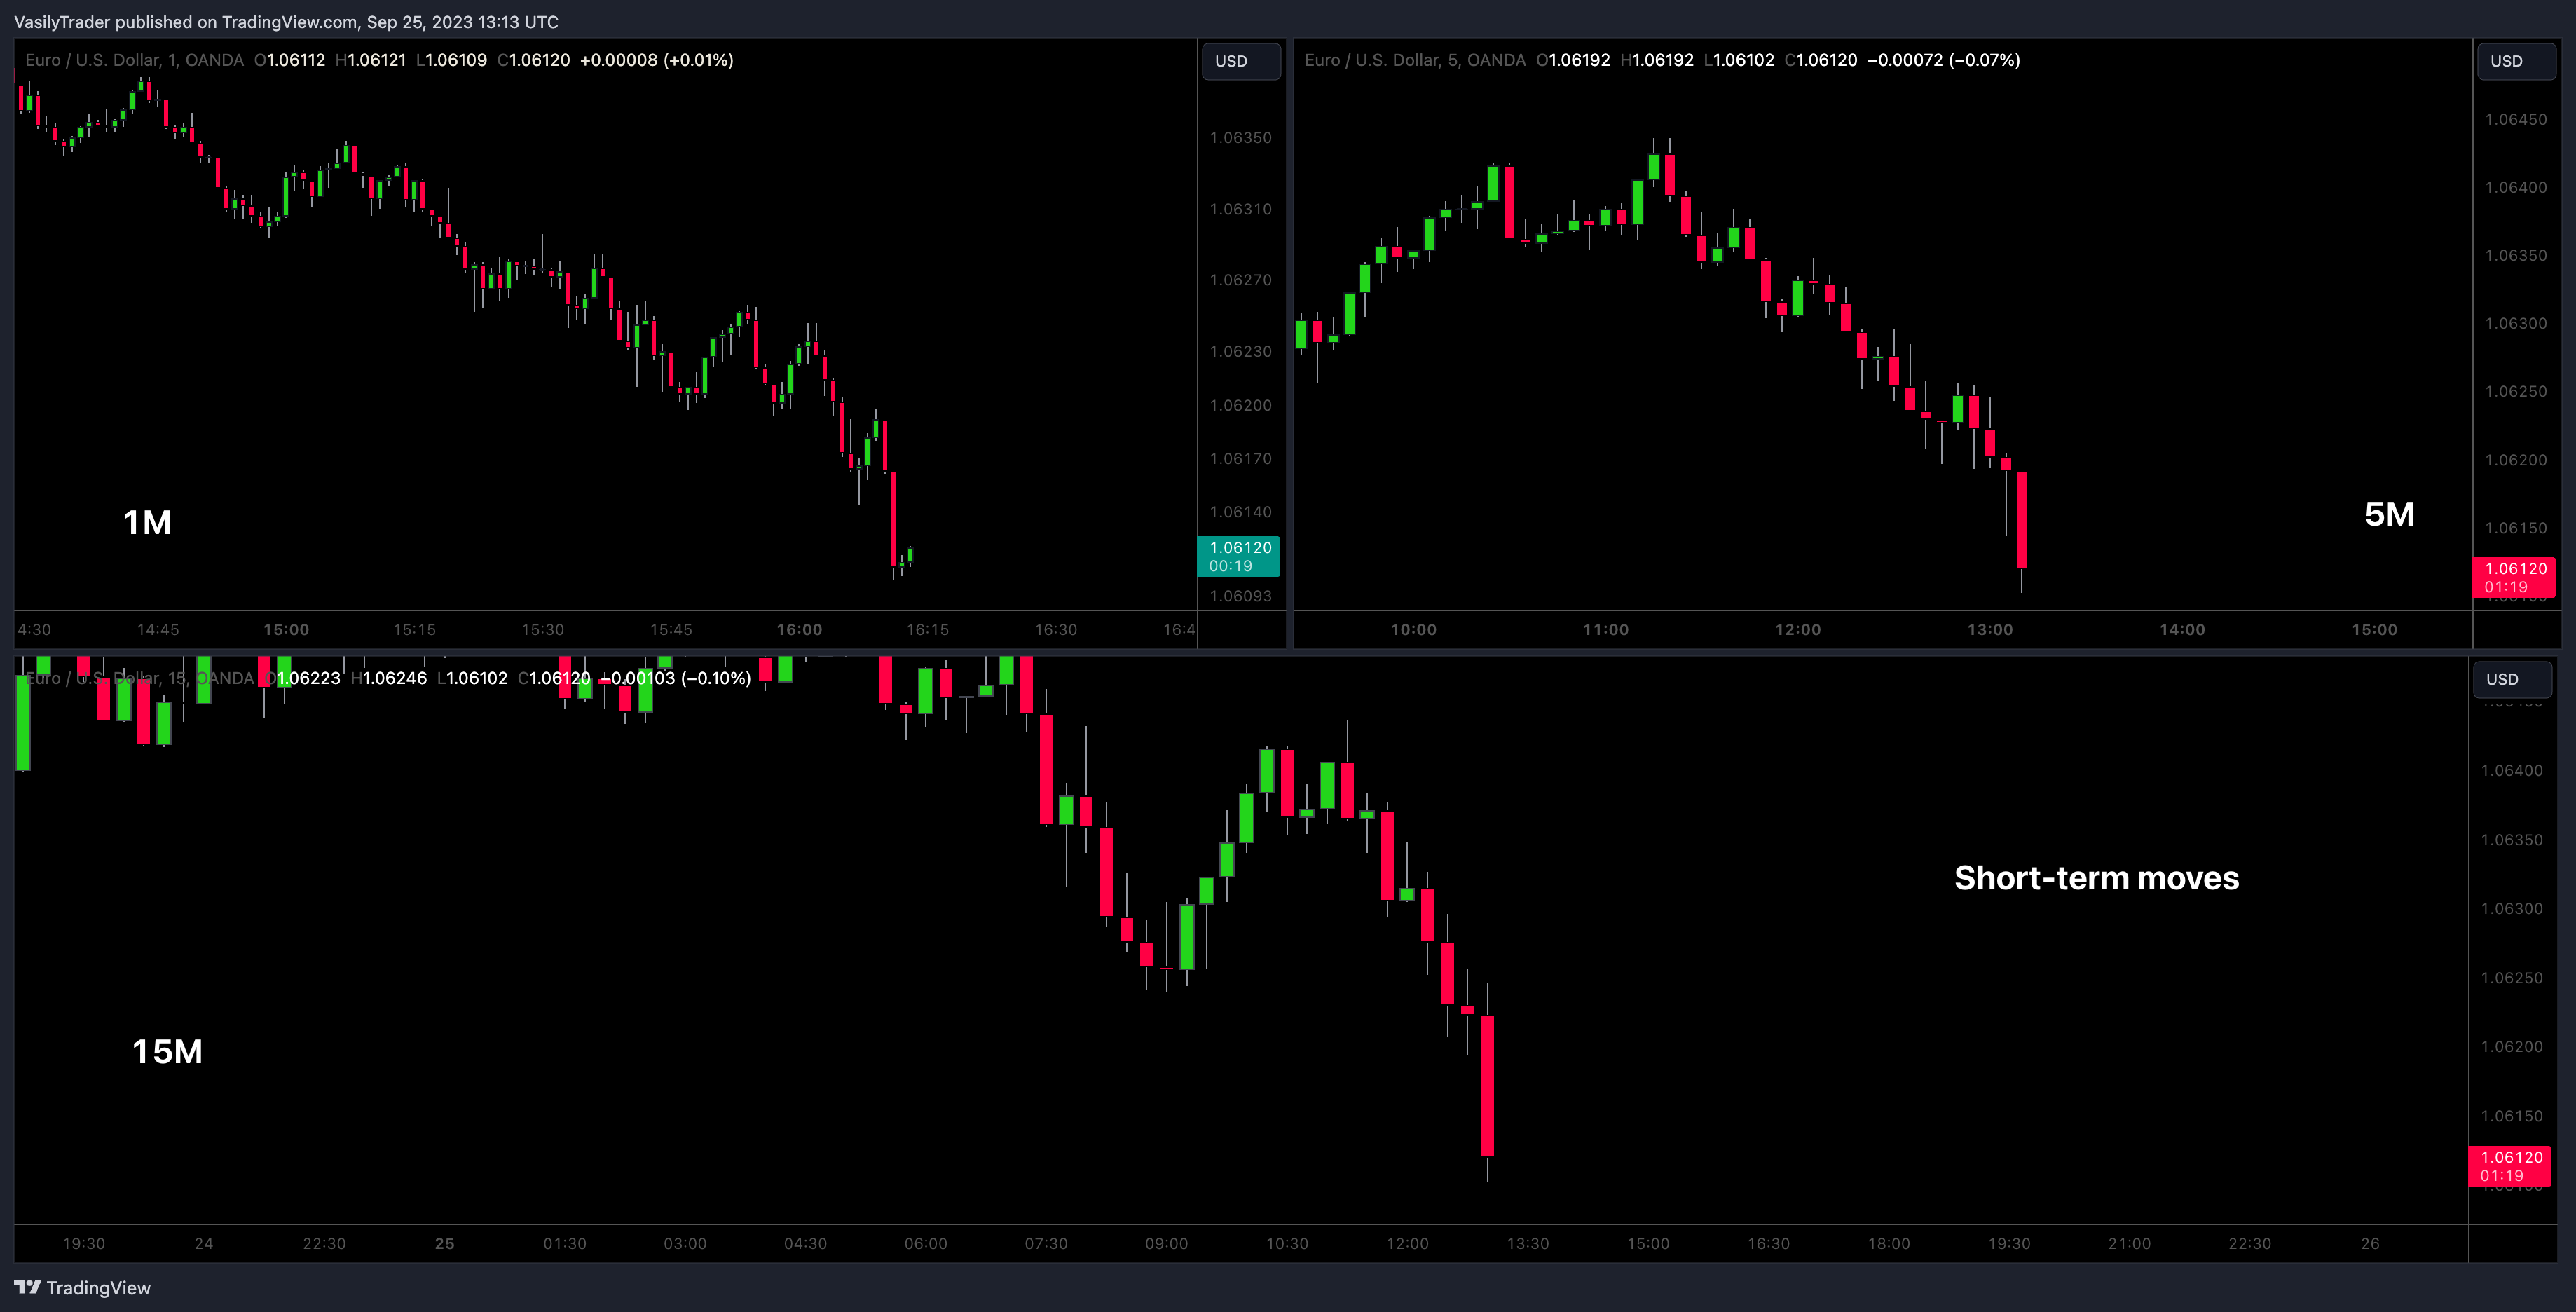Click 11:00 on the 5M time axis
The width and height of the screenshot is (2576, 1312).
point(1605,630)
